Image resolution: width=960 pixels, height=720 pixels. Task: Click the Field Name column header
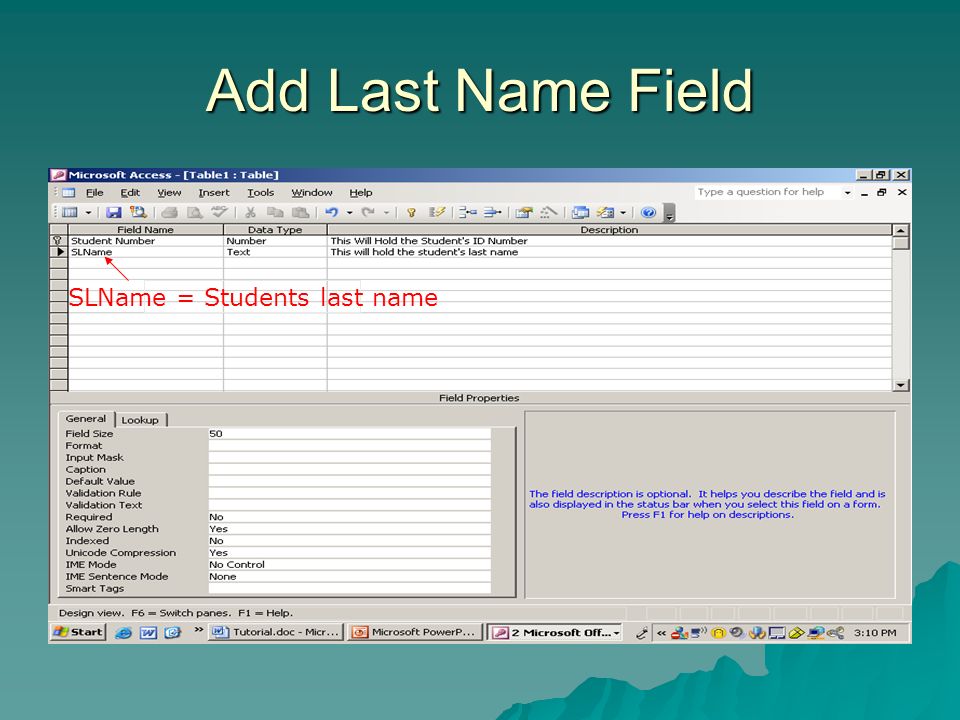point(146,230)
